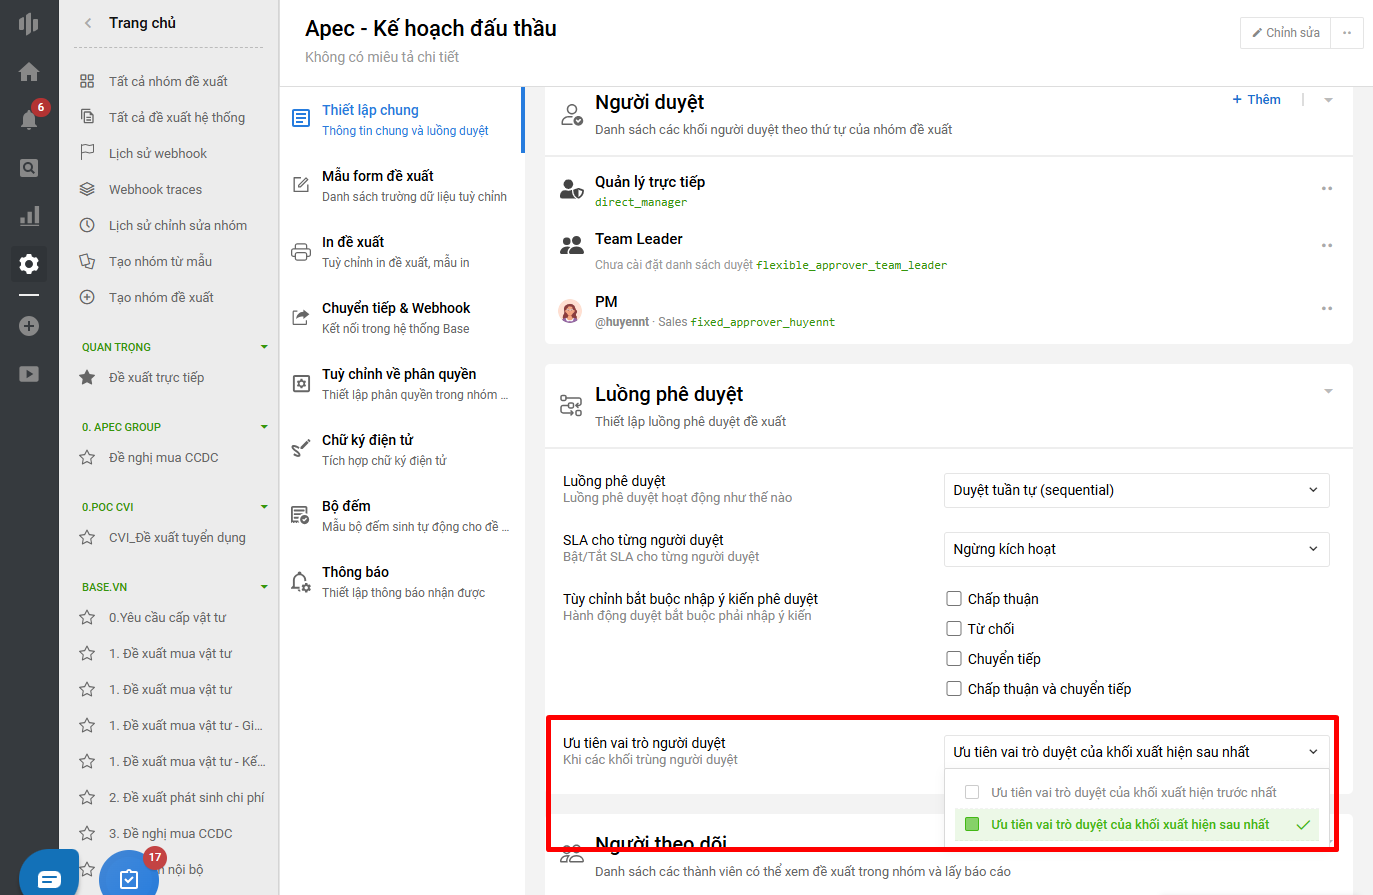Viewport: 1373px width, 895px height.
Task: Collapse the QUAN TRỌNG group
Action: pyautogui.click(x=264, y=347)
